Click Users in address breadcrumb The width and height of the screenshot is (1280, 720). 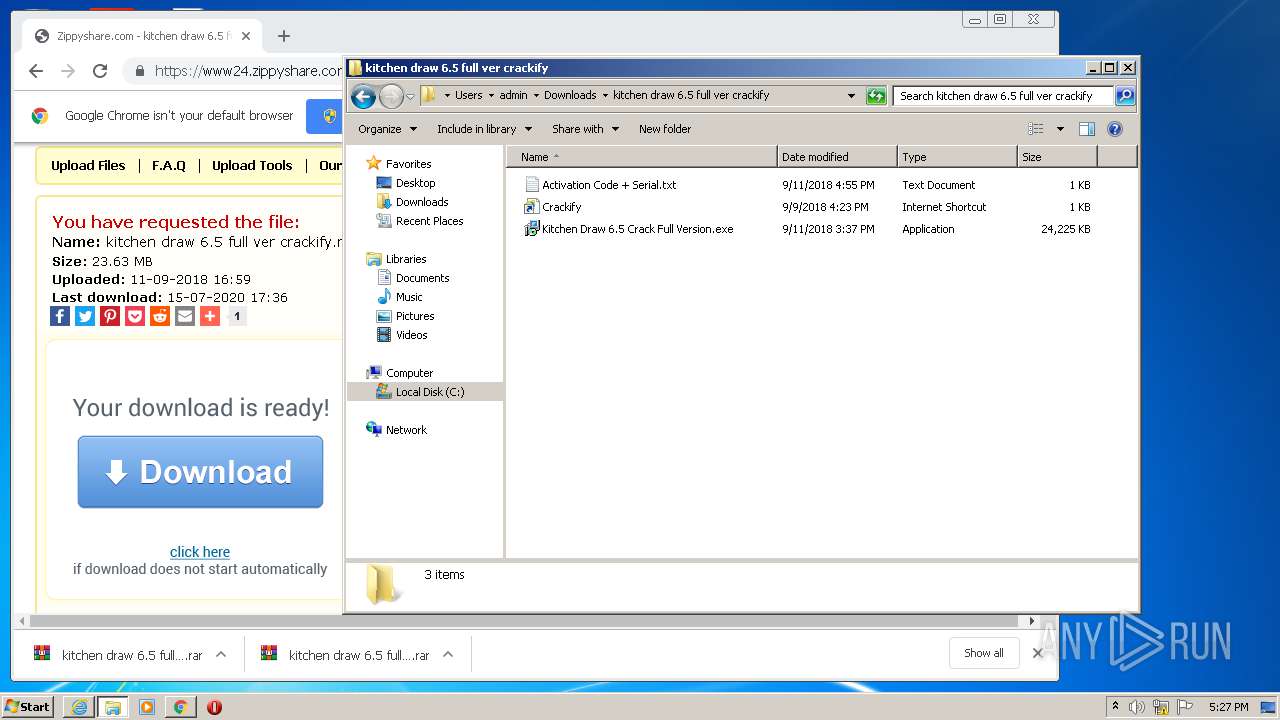click(x=468, y=96)
